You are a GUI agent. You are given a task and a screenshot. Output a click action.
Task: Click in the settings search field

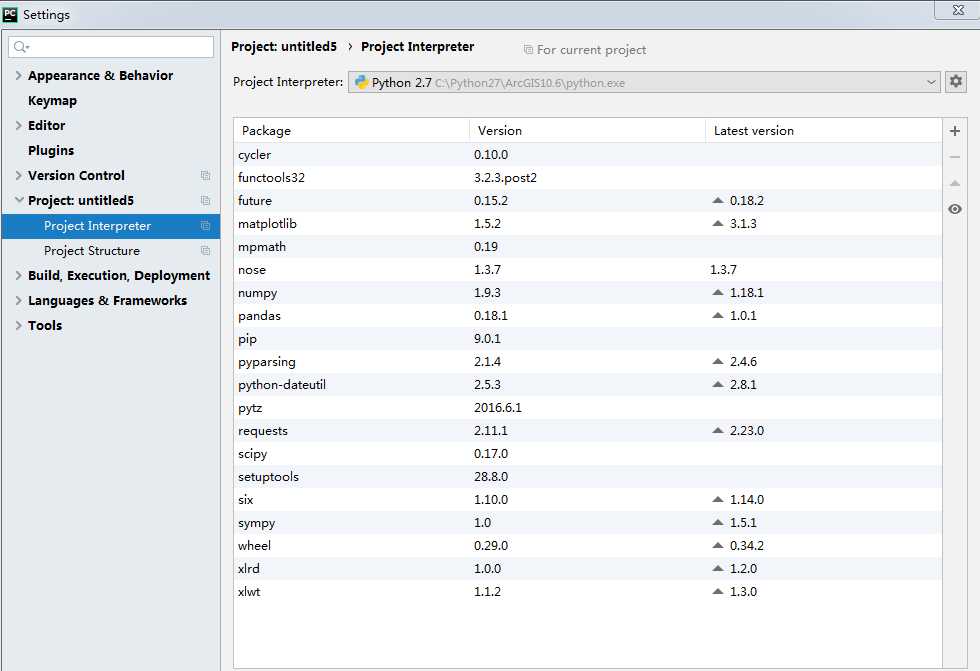111,47
